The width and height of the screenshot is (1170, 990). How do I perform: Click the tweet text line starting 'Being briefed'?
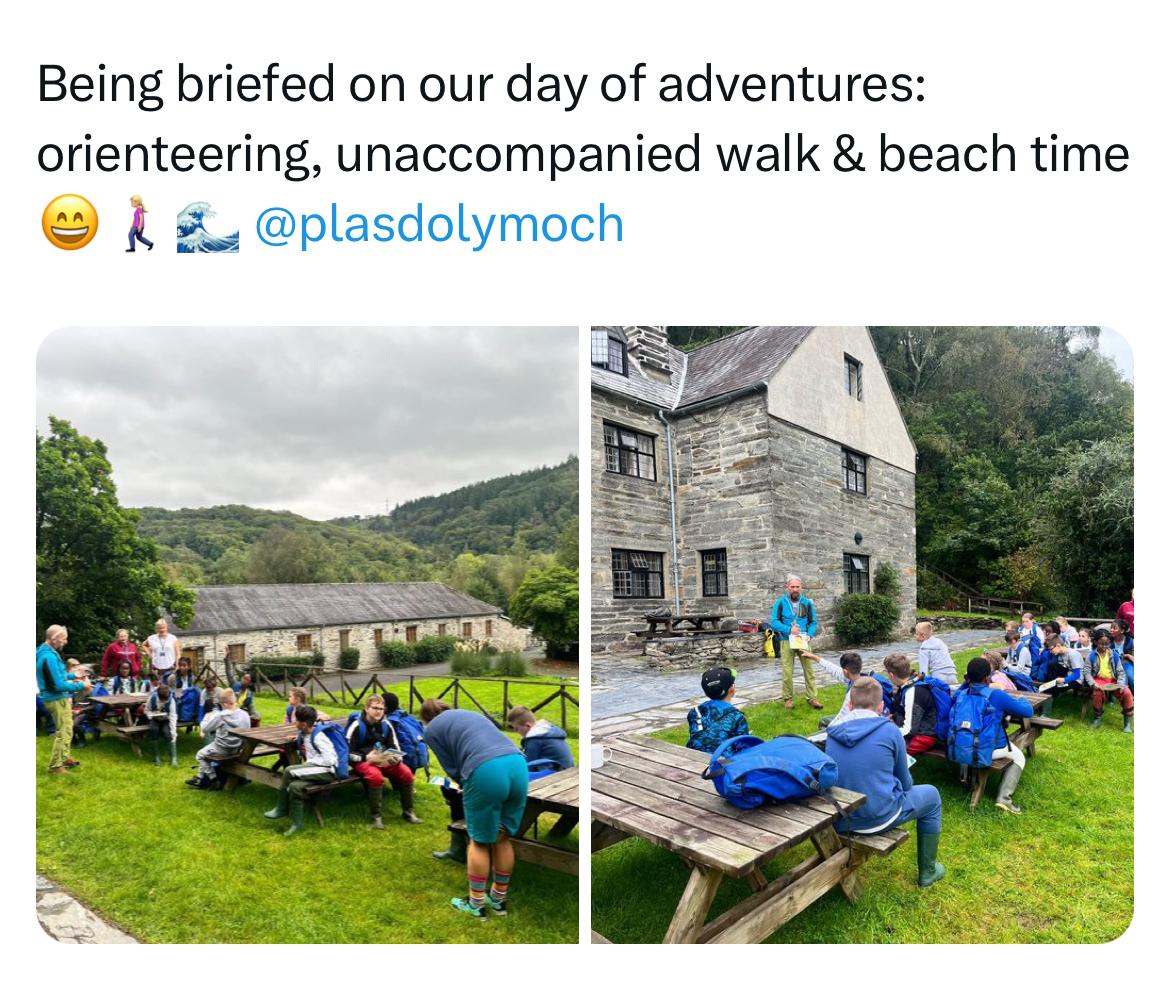480,86
